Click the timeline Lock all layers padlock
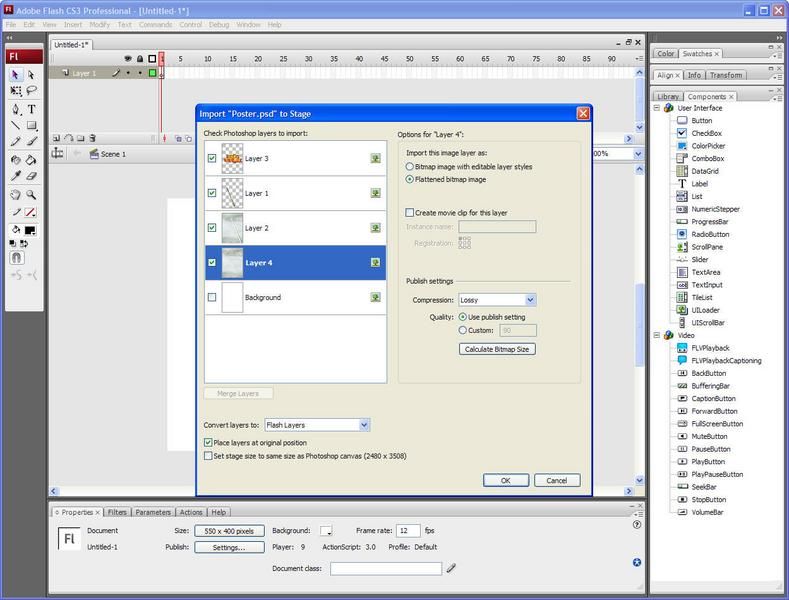Image resolution: width=789 pixels, height=600 pixels. click(x=140, y=59)
